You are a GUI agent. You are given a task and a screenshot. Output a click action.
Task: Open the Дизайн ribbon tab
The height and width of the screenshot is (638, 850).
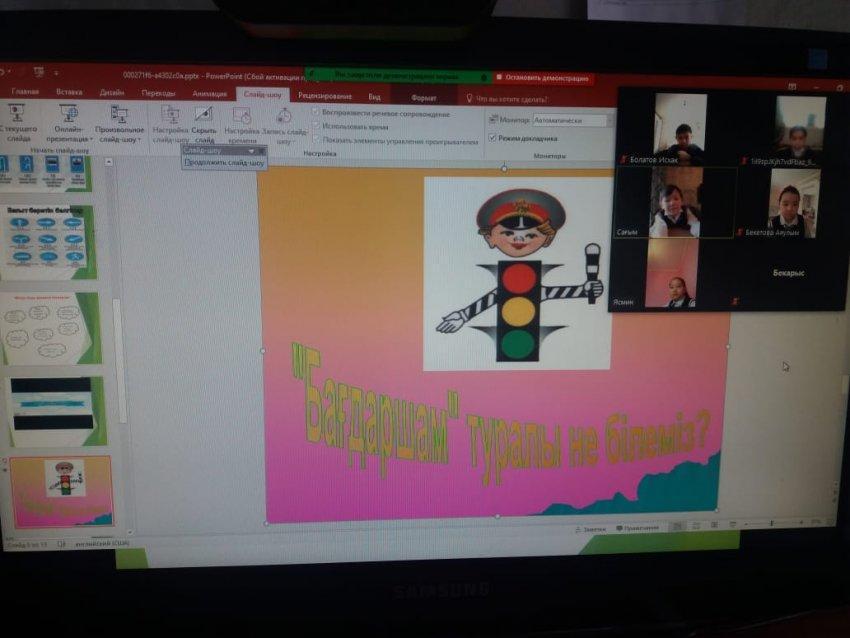coord(112,93)
